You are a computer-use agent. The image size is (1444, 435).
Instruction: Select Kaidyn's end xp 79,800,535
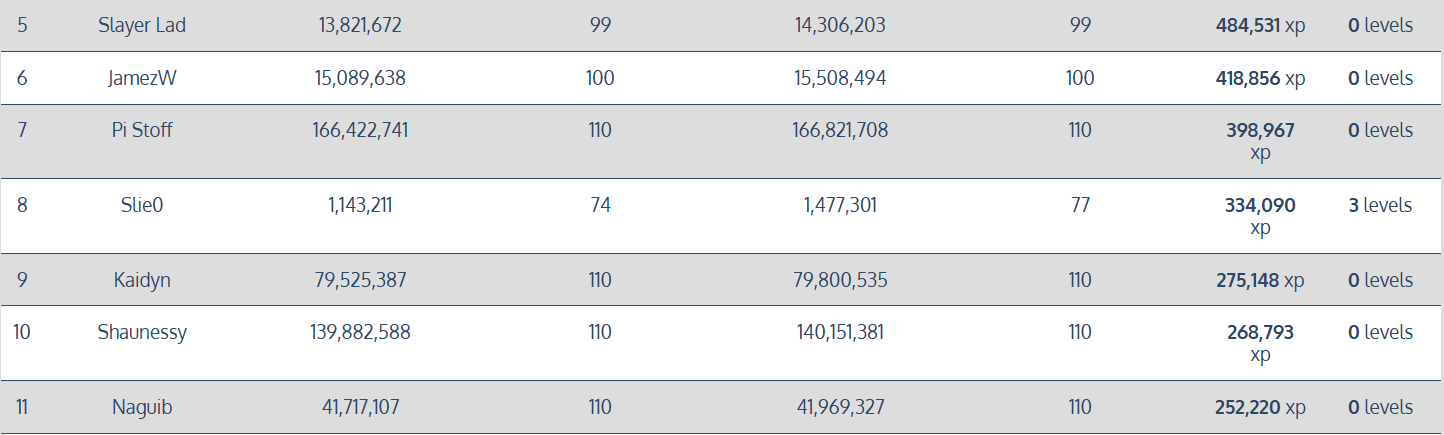pos(840,280)
